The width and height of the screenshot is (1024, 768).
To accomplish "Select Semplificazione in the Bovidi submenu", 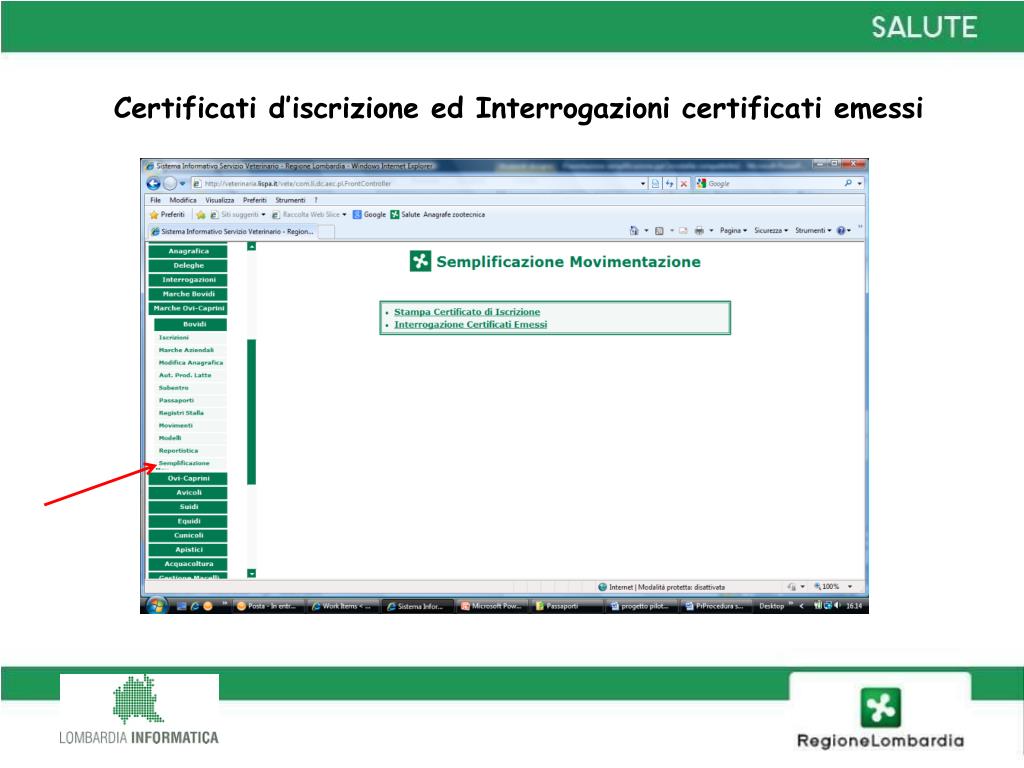I will coord(184,463).
